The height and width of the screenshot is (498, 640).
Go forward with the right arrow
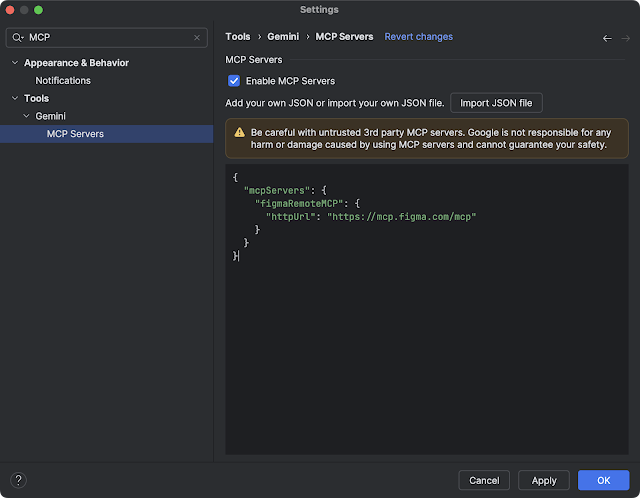click(x=624, y=38)
